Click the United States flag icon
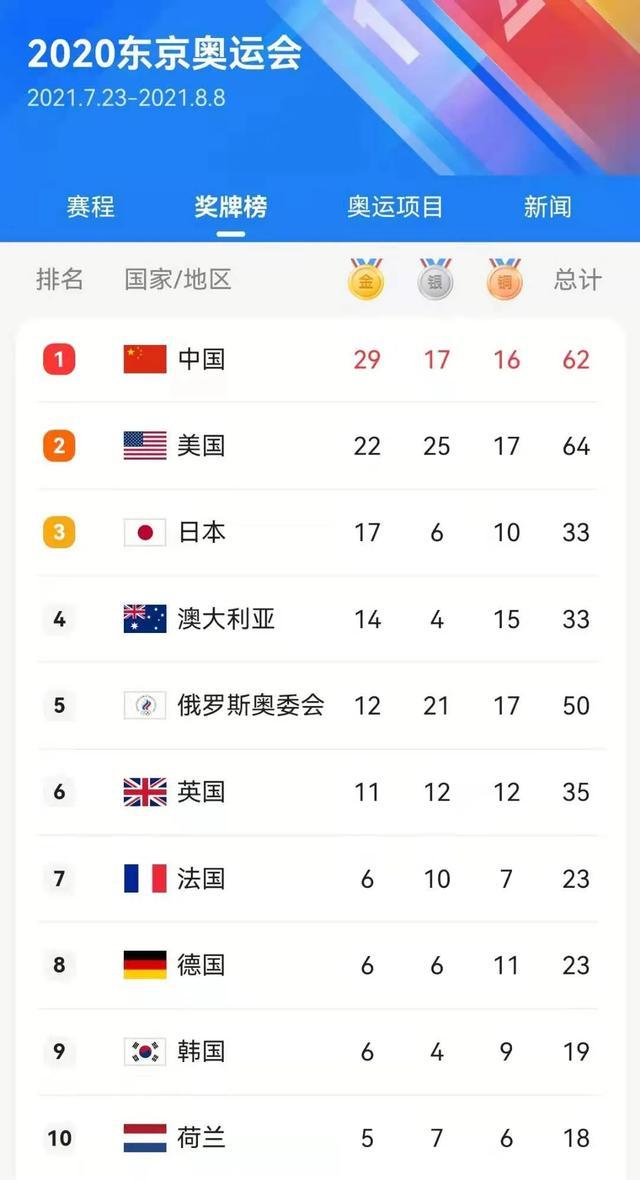The height and width of the screenshot is (1180, 640). click(145, 446)
